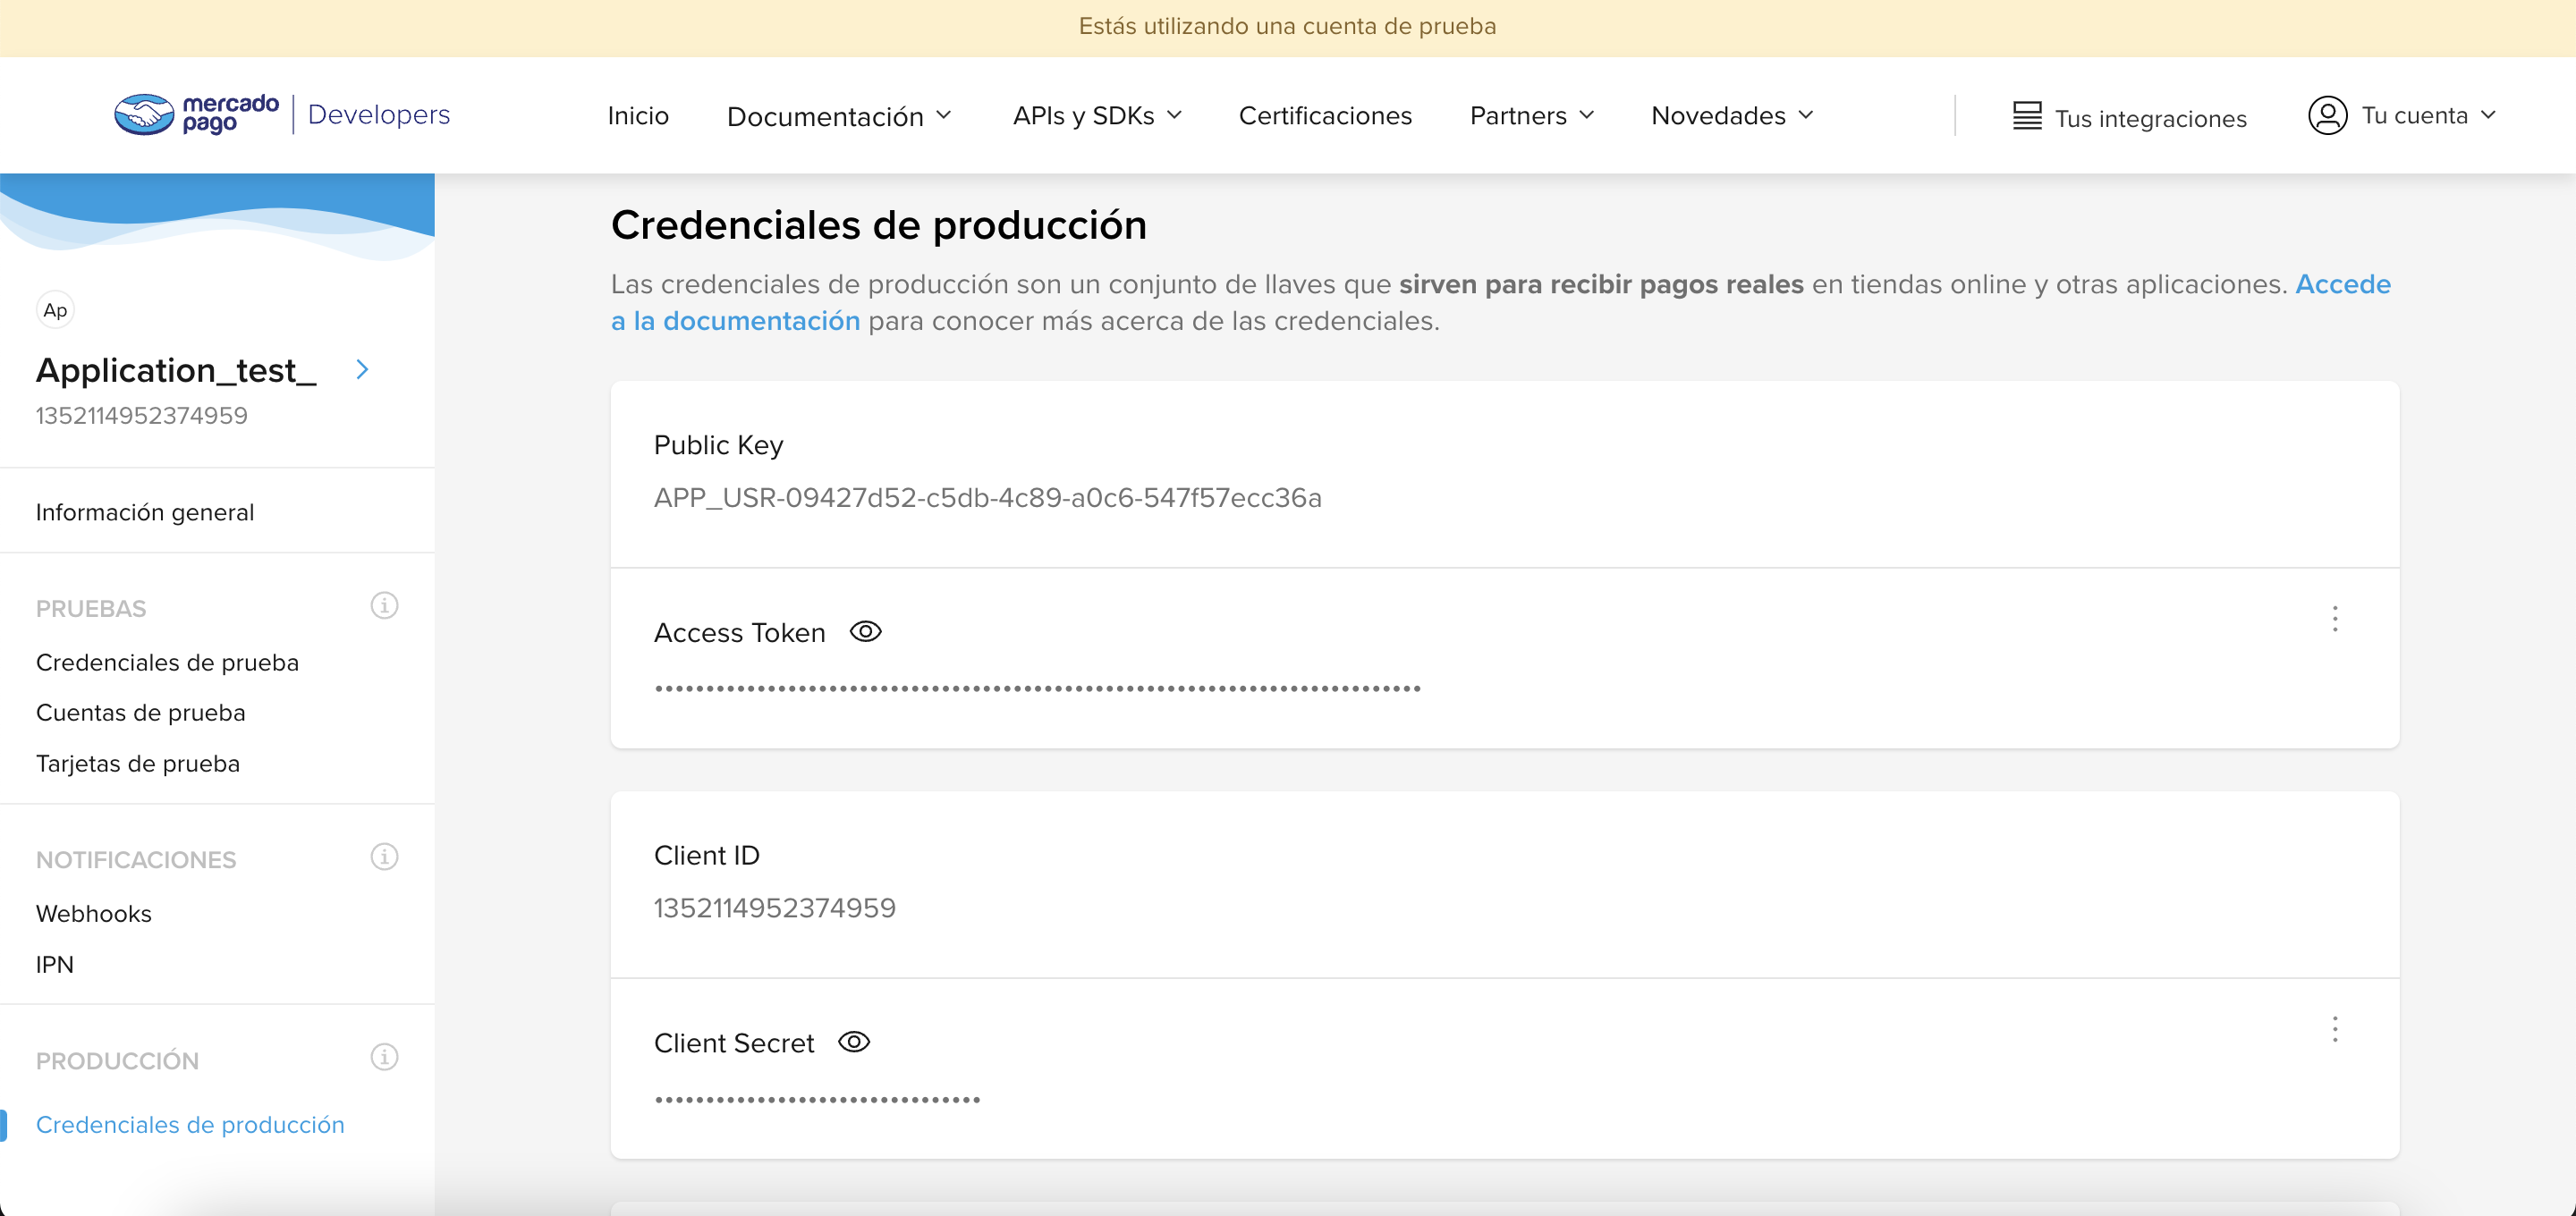Click the Public Key value field
Screen dimensions: 2576x1216
tap(987, 496)
